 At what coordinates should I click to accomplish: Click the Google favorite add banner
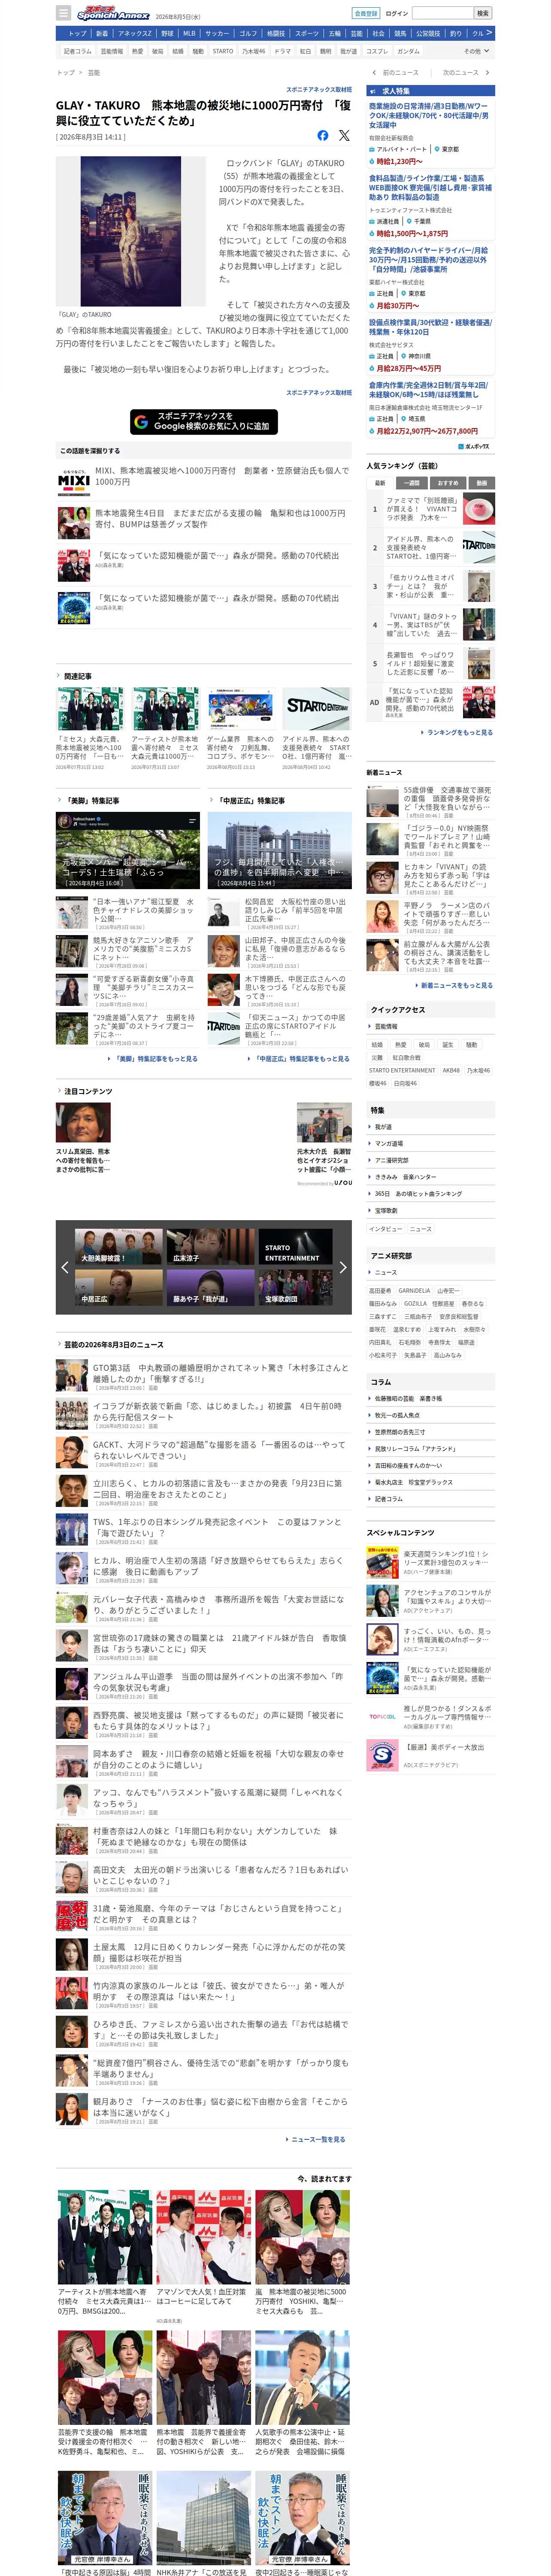pos(204,422)
